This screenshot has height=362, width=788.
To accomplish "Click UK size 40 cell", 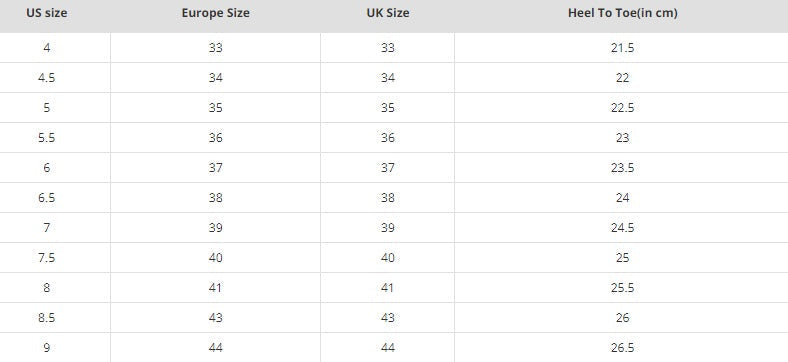I will click(x=387, y=258).
